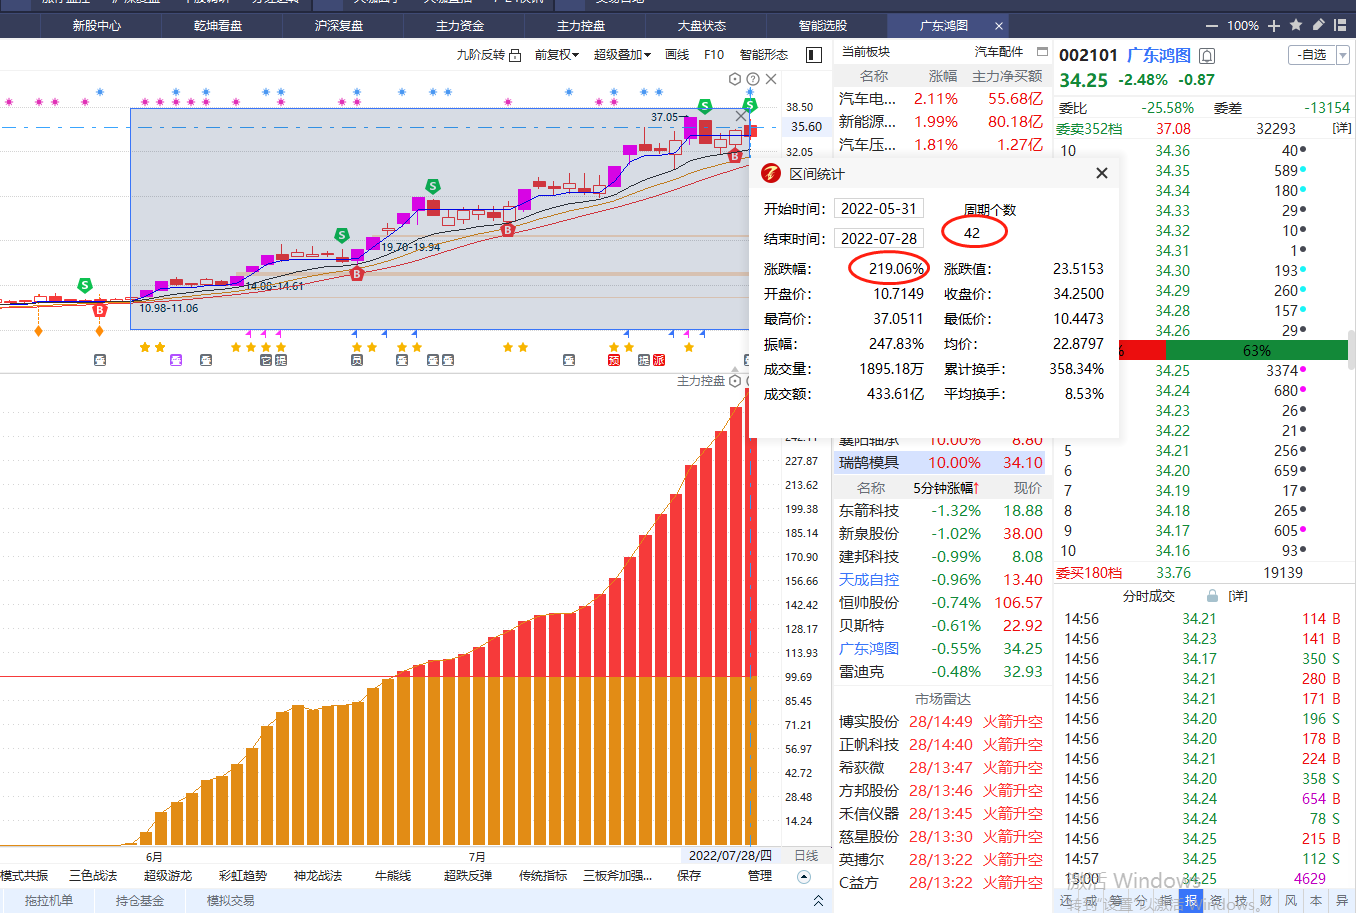Viewport: 1356px width, 913px height.
Task: Select the 画线 drawing tool
Action: pyautogui.click(x=677, y=55)
